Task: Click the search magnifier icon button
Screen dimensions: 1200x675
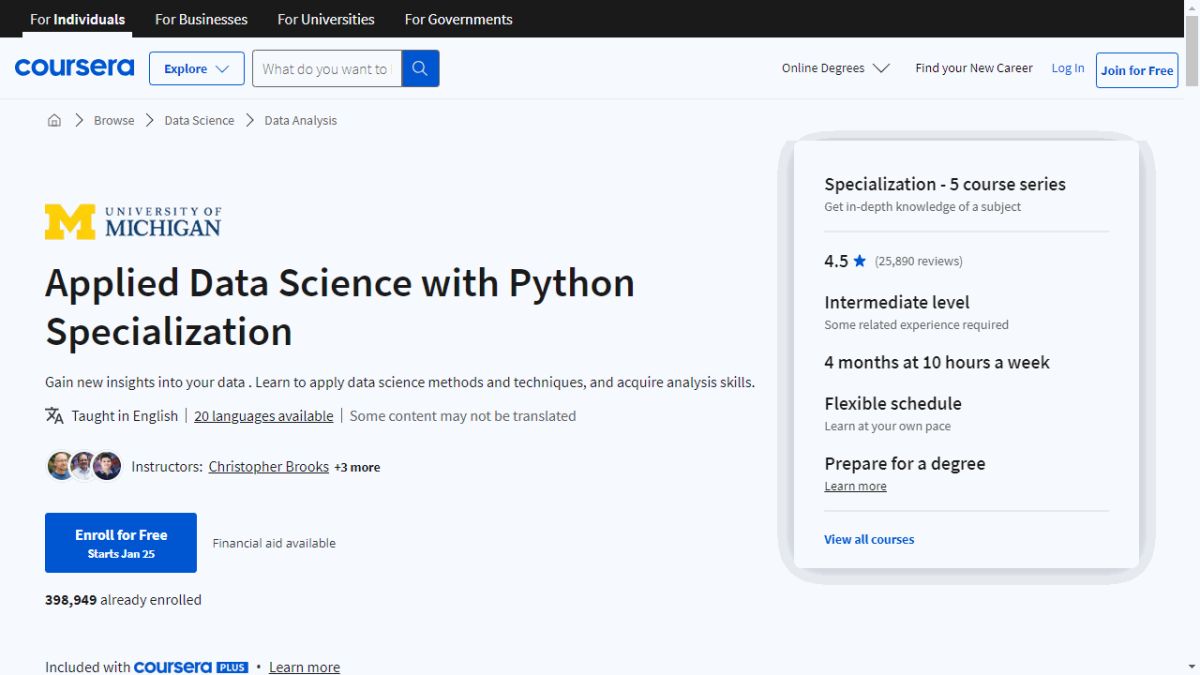Action: tap(420, 69)
